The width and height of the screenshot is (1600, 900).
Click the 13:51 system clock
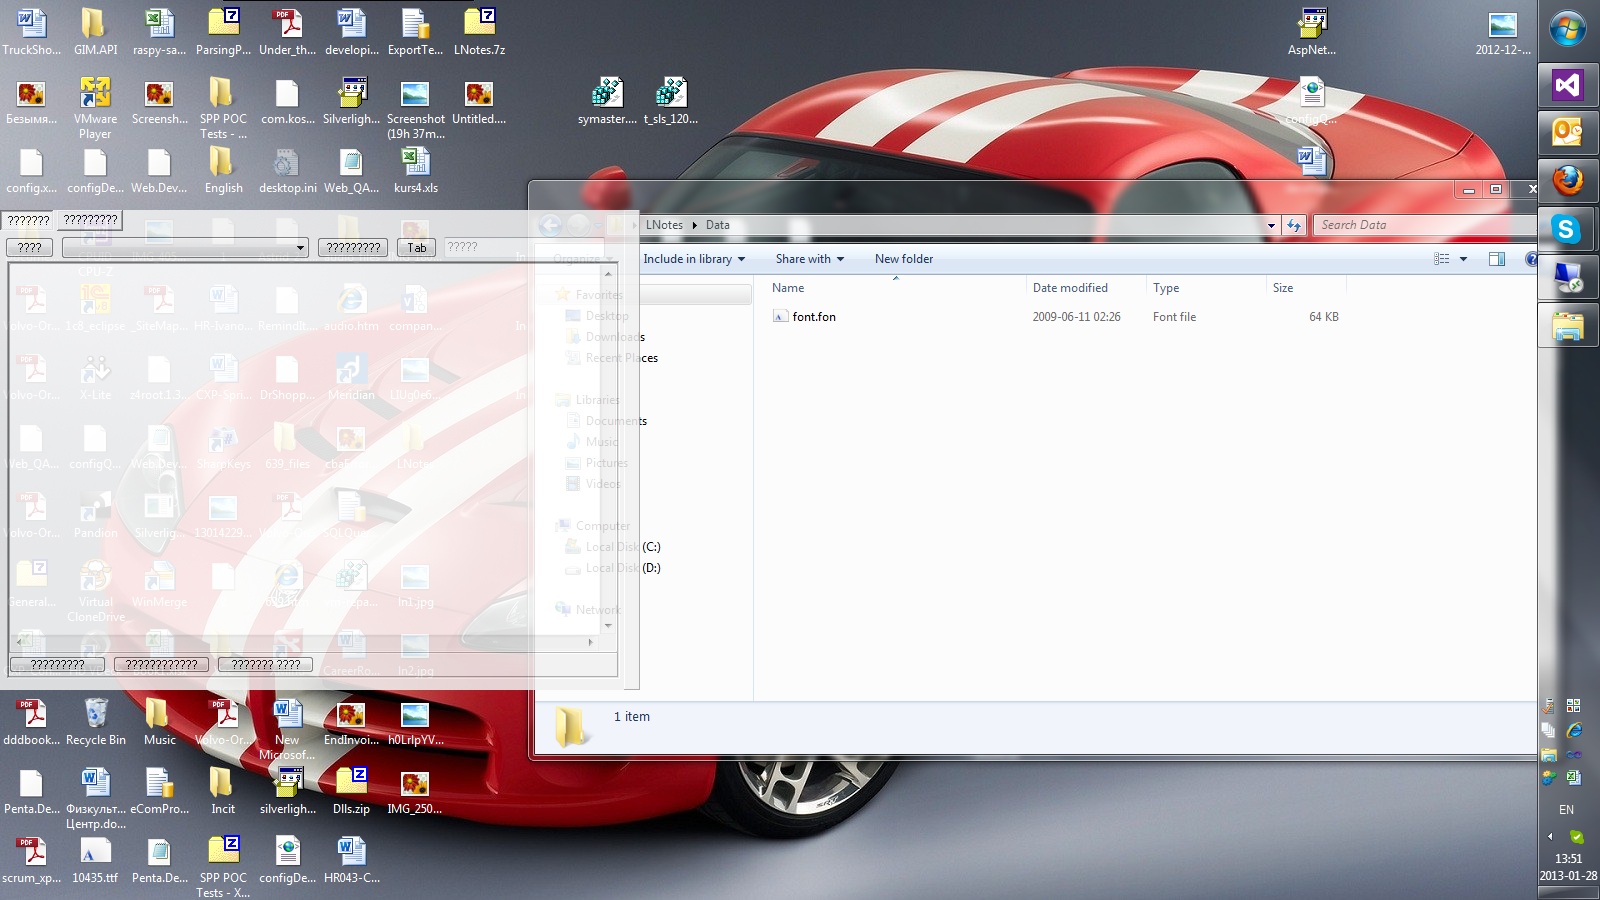1568,858
